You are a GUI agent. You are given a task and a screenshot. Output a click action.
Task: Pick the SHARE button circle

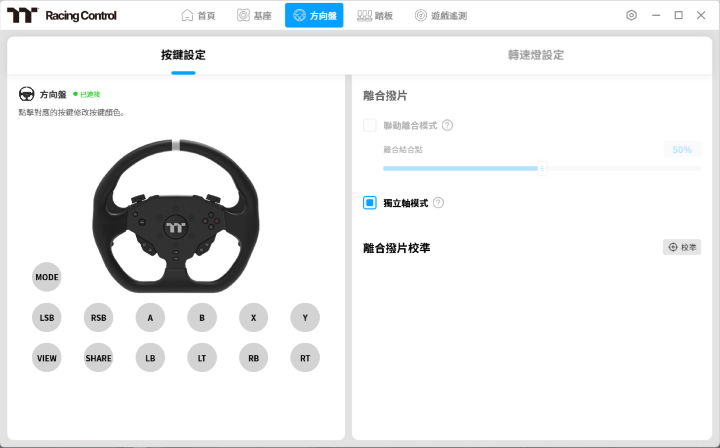pyautogui.click(x=98, y=357)
